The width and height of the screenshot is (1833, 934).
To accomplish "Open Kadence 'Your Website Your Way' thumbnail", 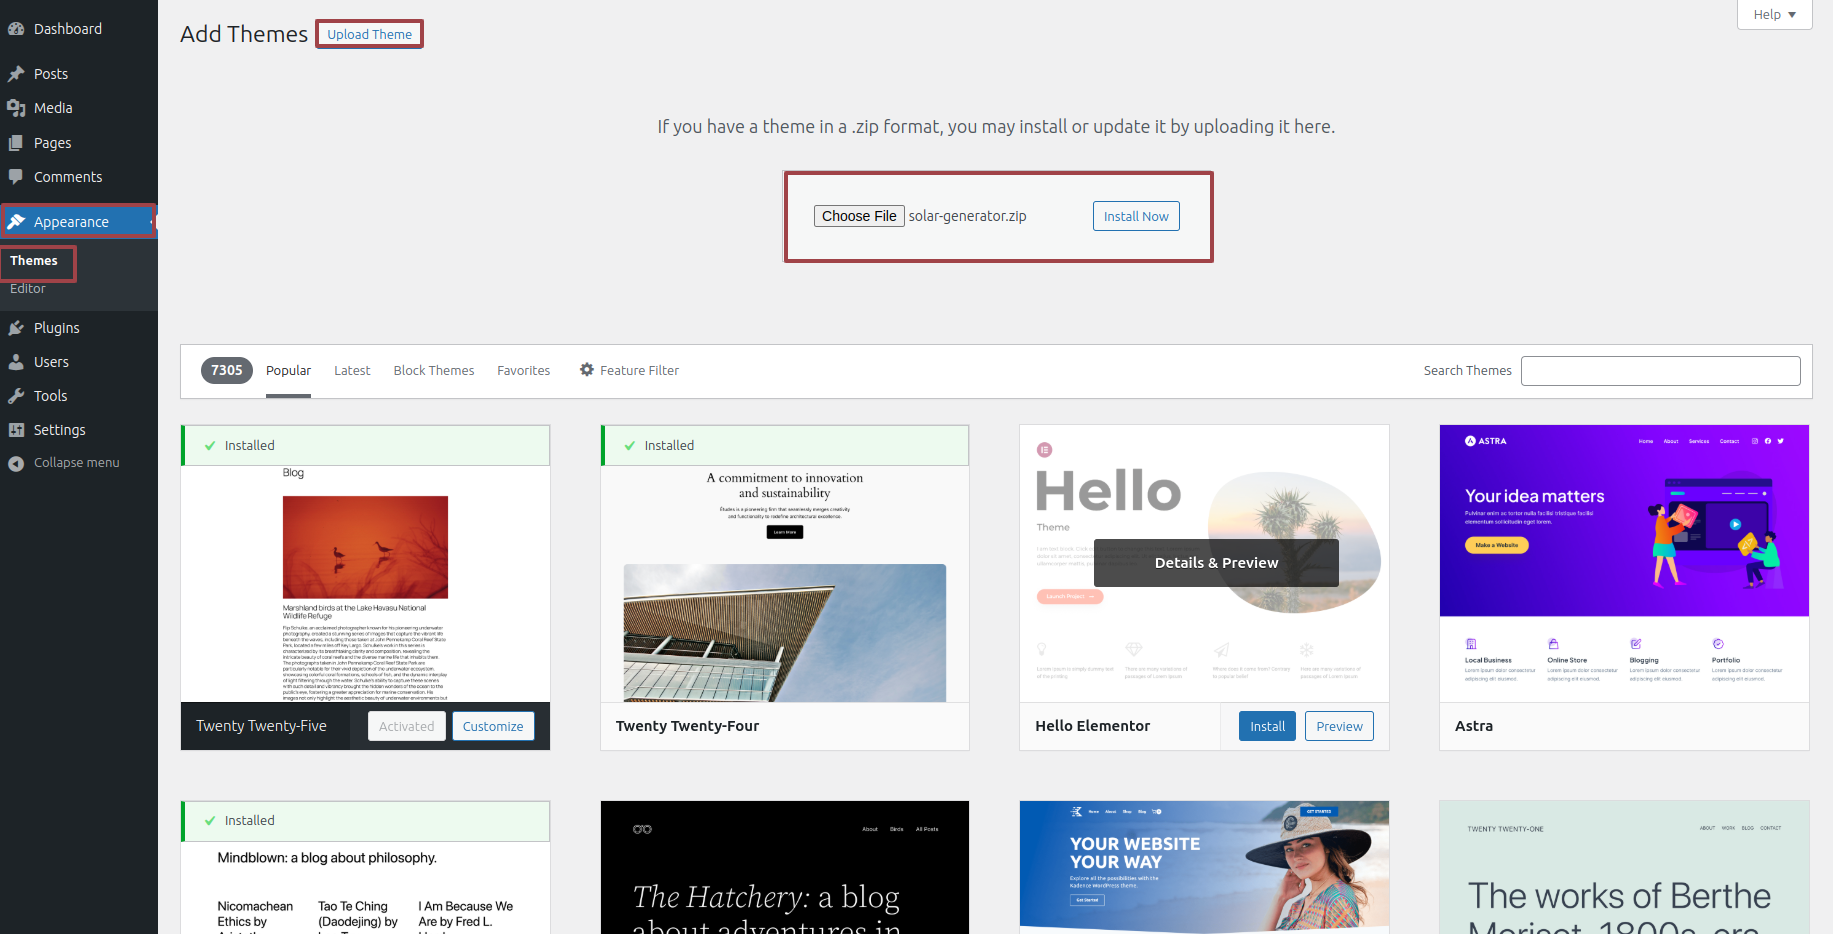I will (1204, 867).
